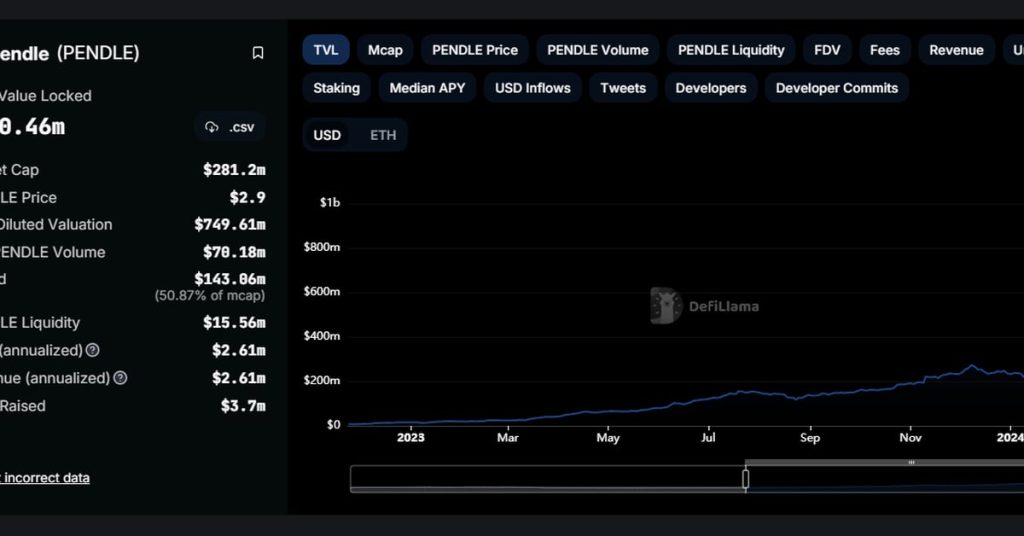Click the timeline range slider left handle

tap(745, 479)
